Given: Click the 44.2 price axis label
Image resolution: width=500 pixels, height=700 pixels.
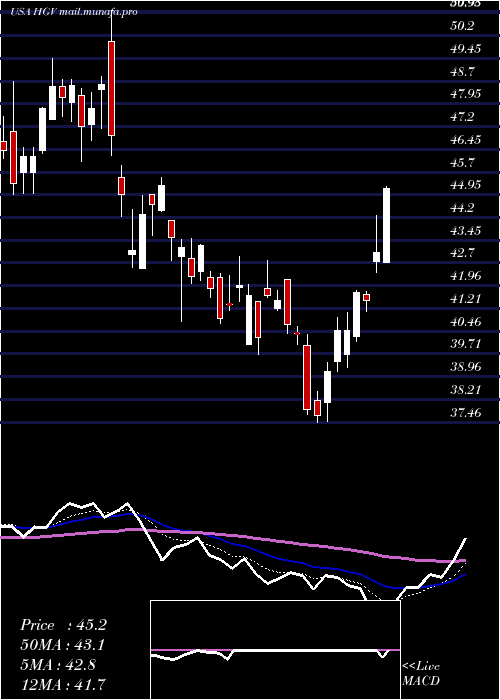Looking at the screenshot, I should [x=462, y=207].
